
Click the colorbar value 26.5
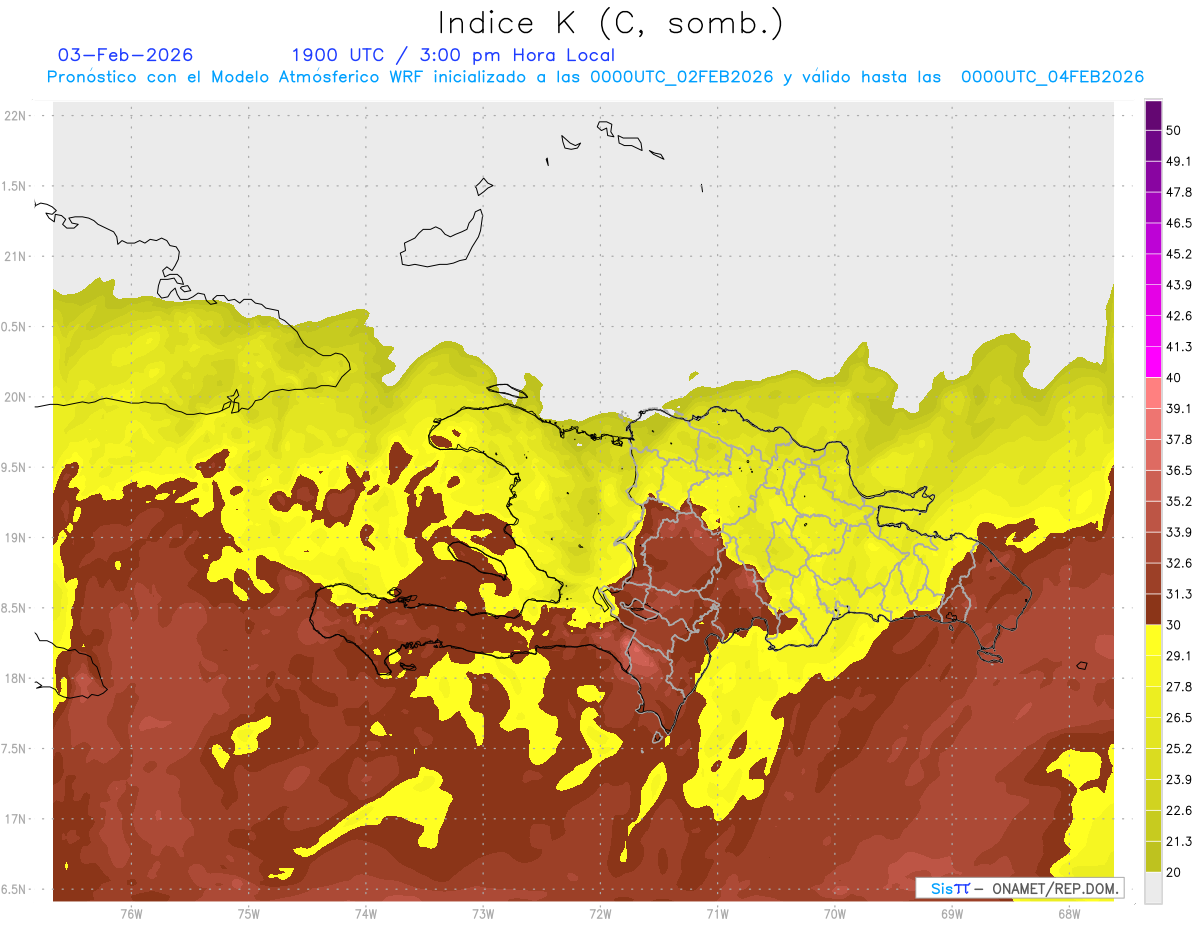(x=1179, y=718)
